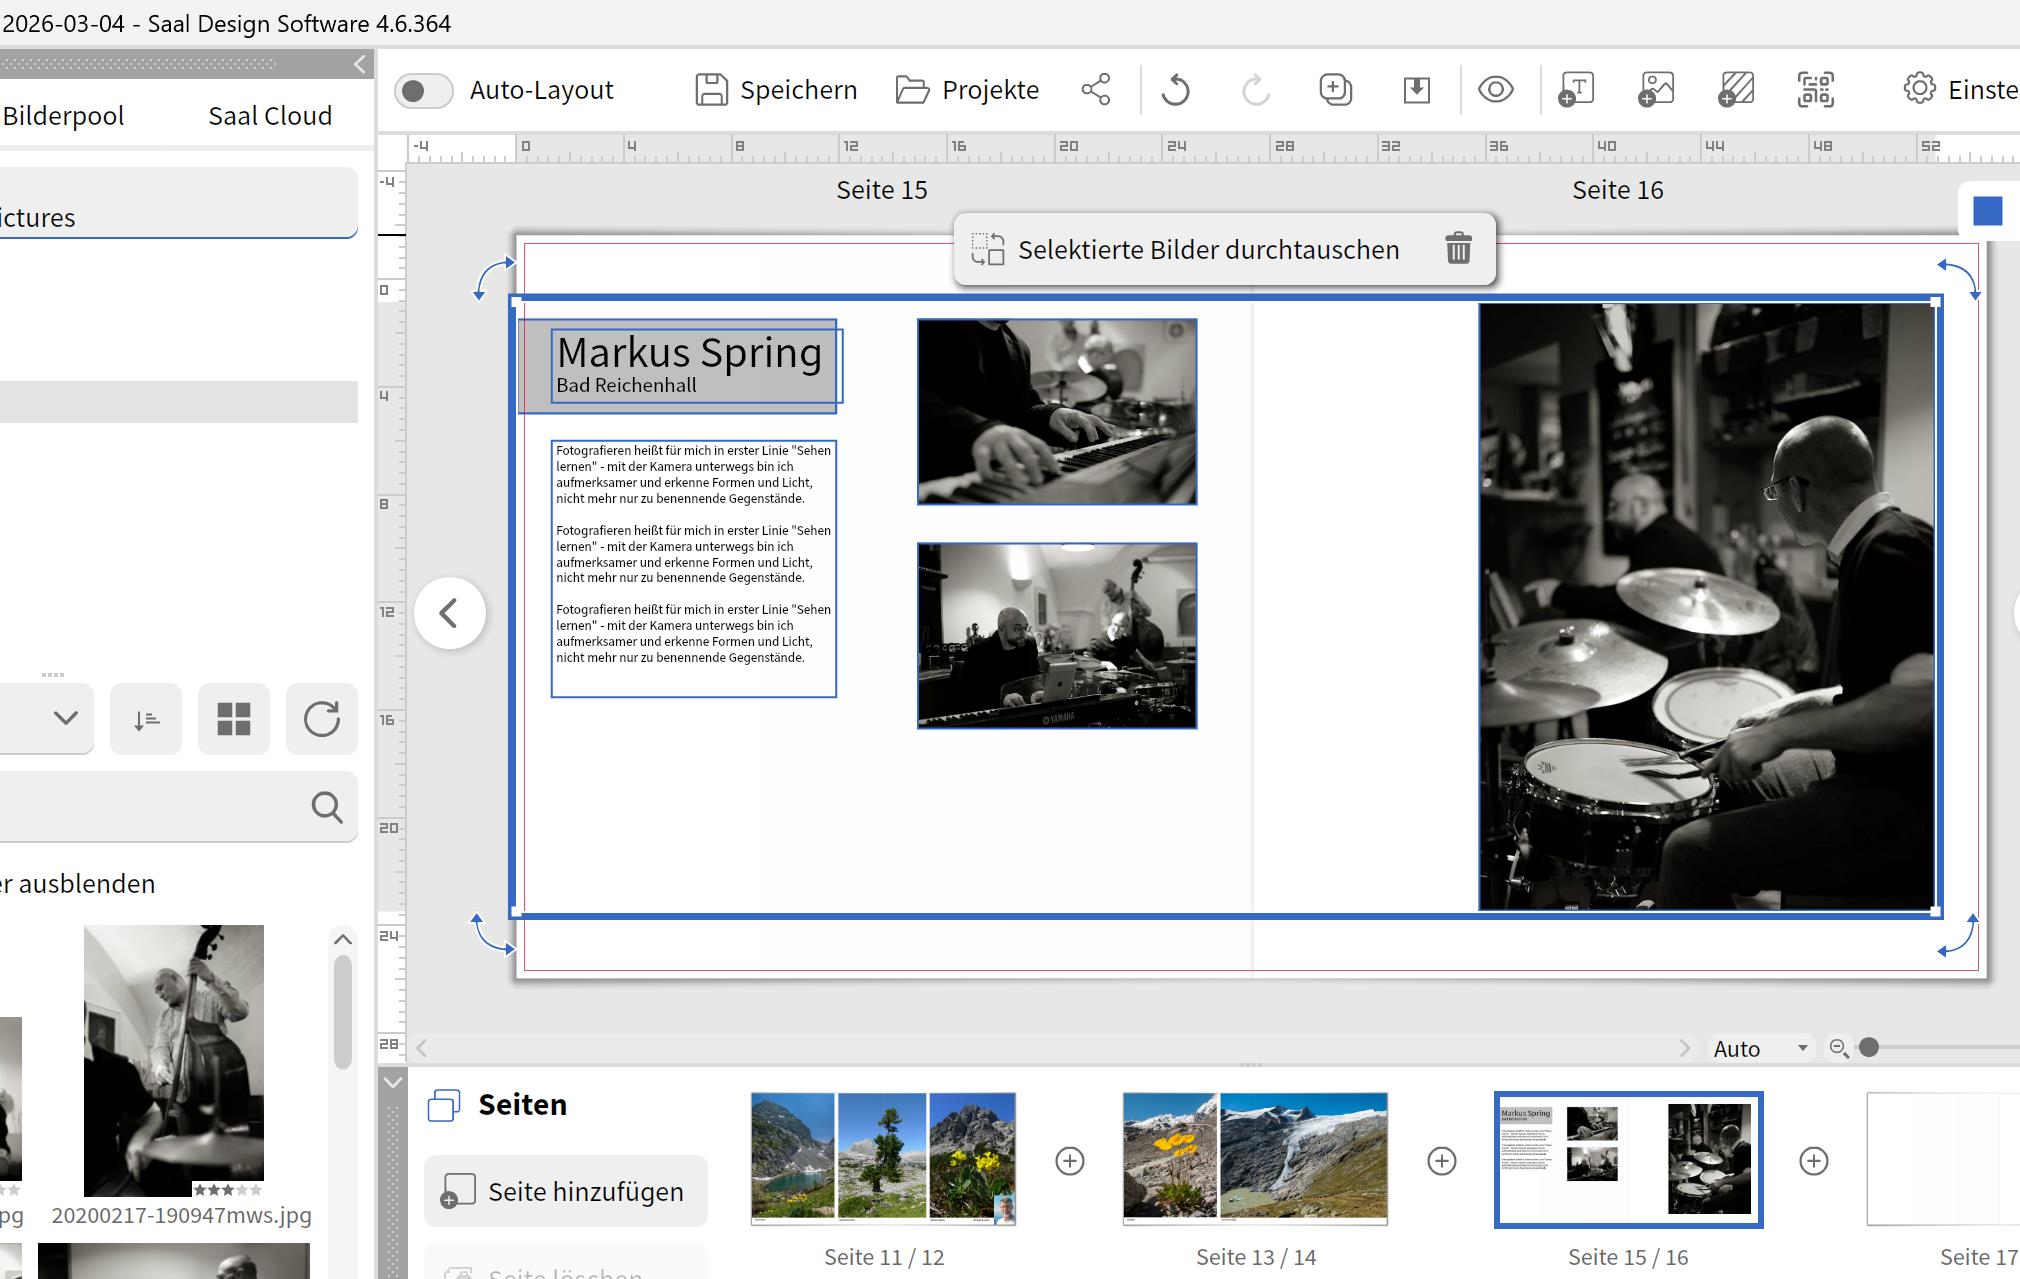Collapse the Seiten panel with chevron

[393, 1083]
